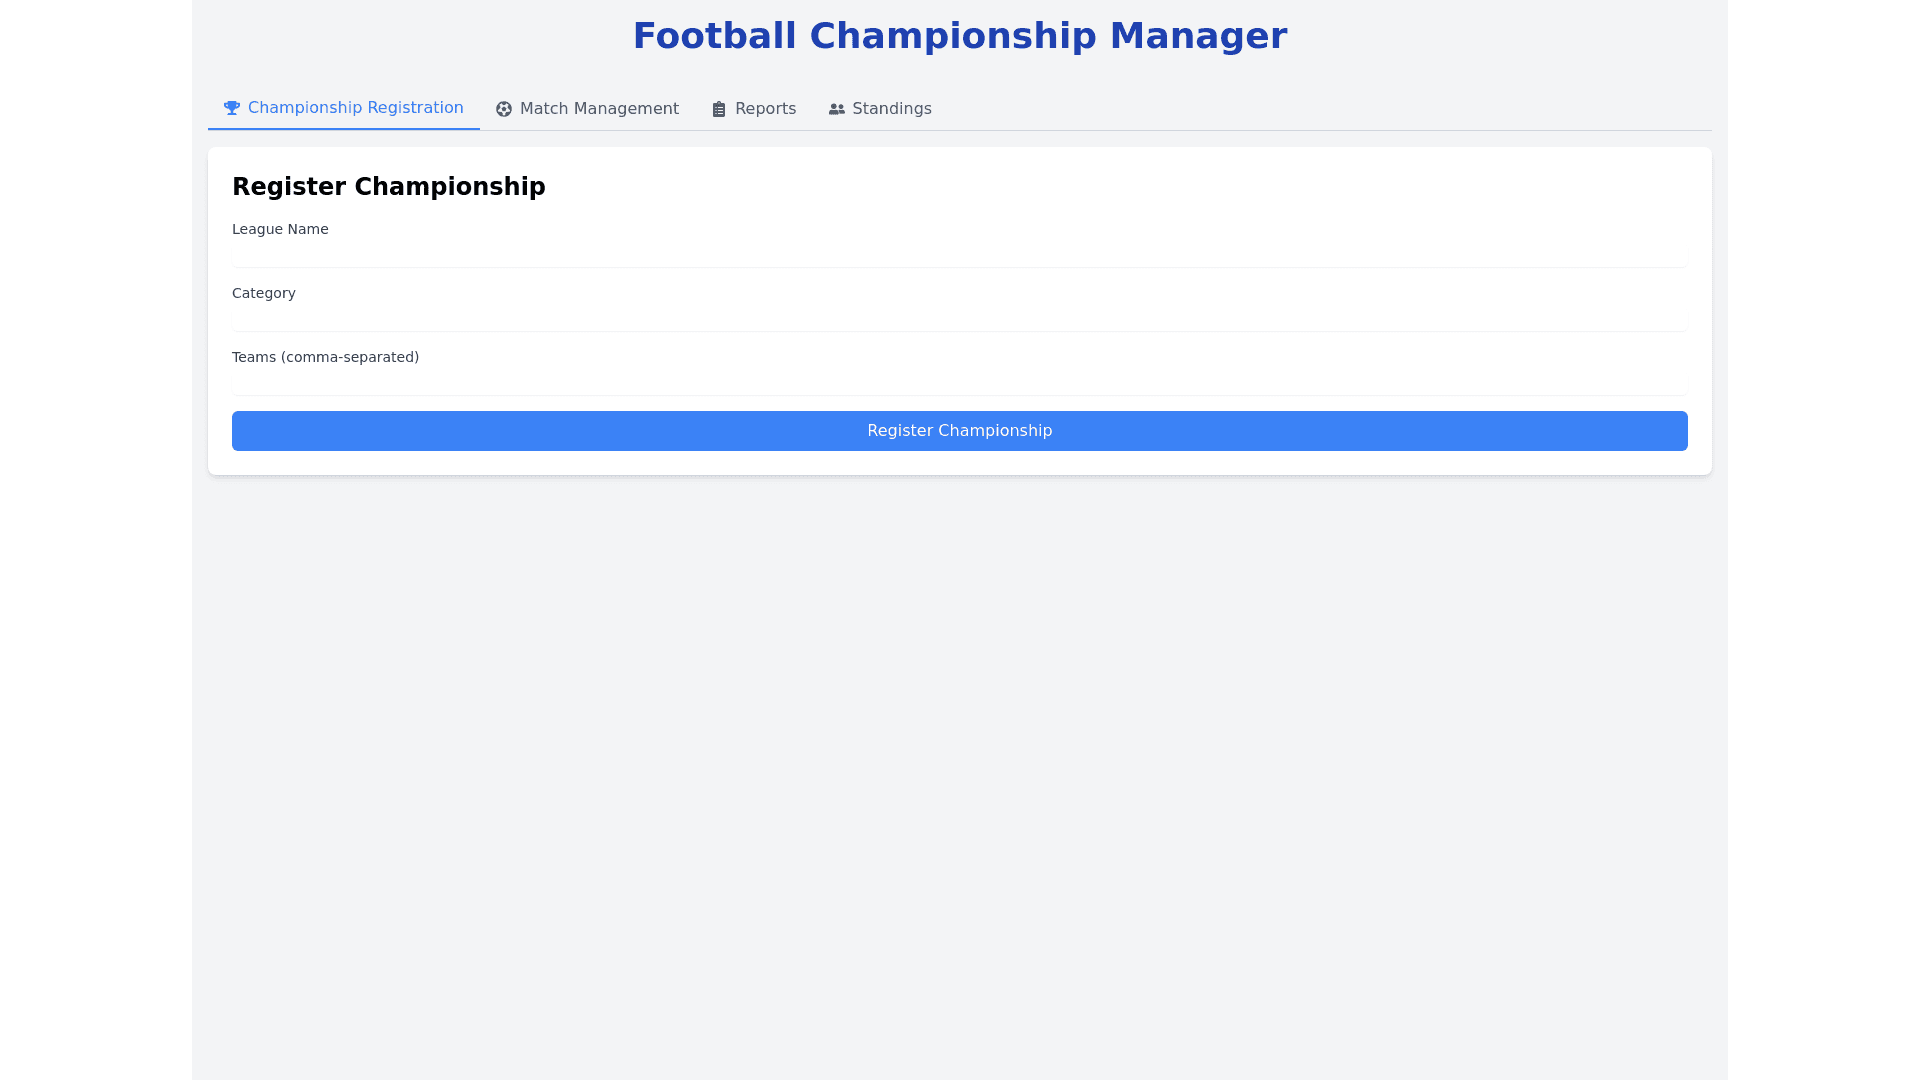Focus the Teams comma-separated input
1920x1080 pixels.
tap(959, 382)
